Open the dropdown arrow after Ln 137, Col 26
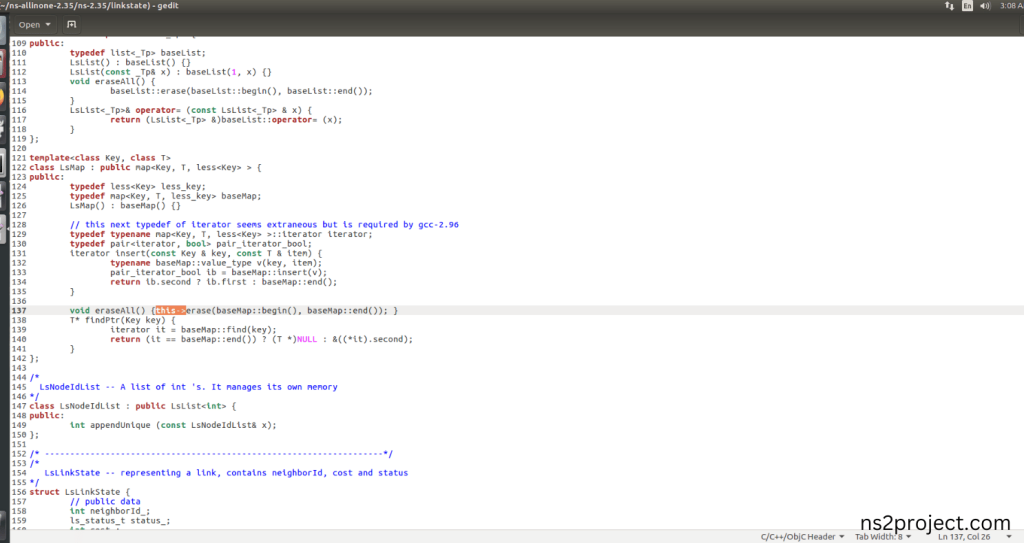The image size is (1024, 543). (x=1009, y=536)
